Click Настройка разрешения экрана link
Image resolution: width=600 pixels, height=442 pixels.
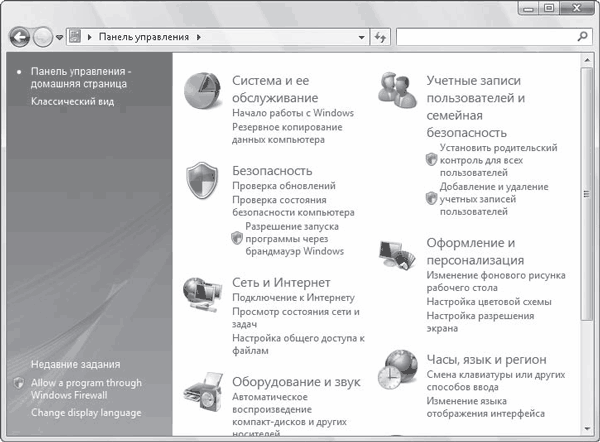[480, 322]
